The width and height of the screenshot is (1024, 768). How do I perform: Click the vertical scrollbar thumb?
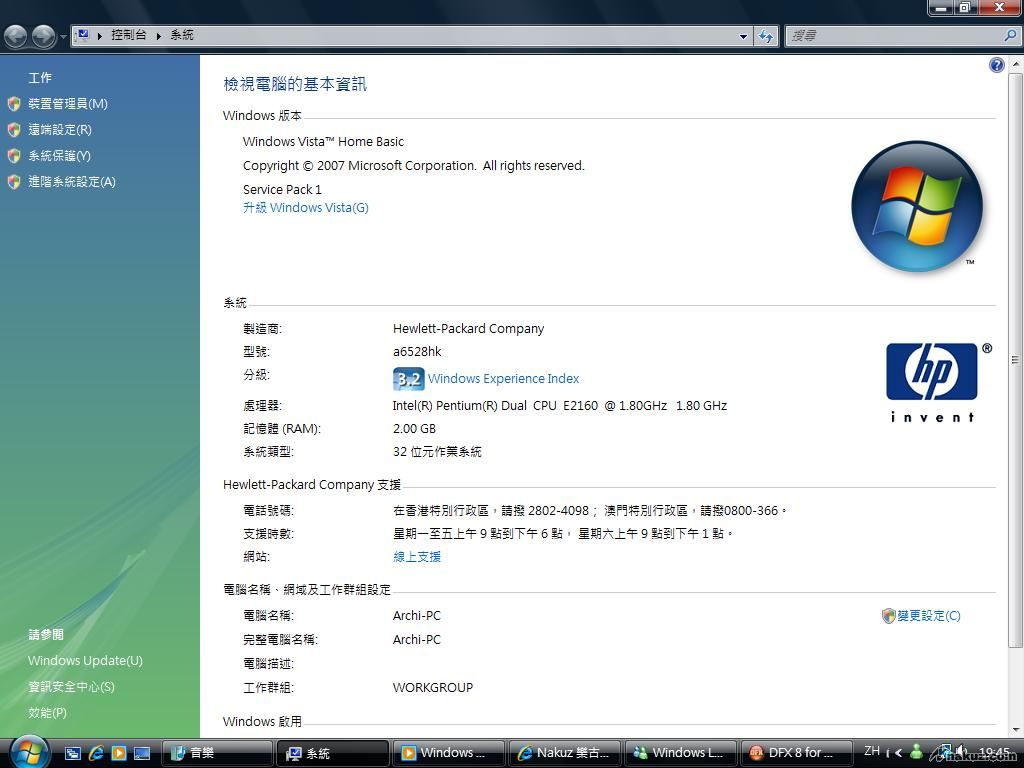[1015, 359]
